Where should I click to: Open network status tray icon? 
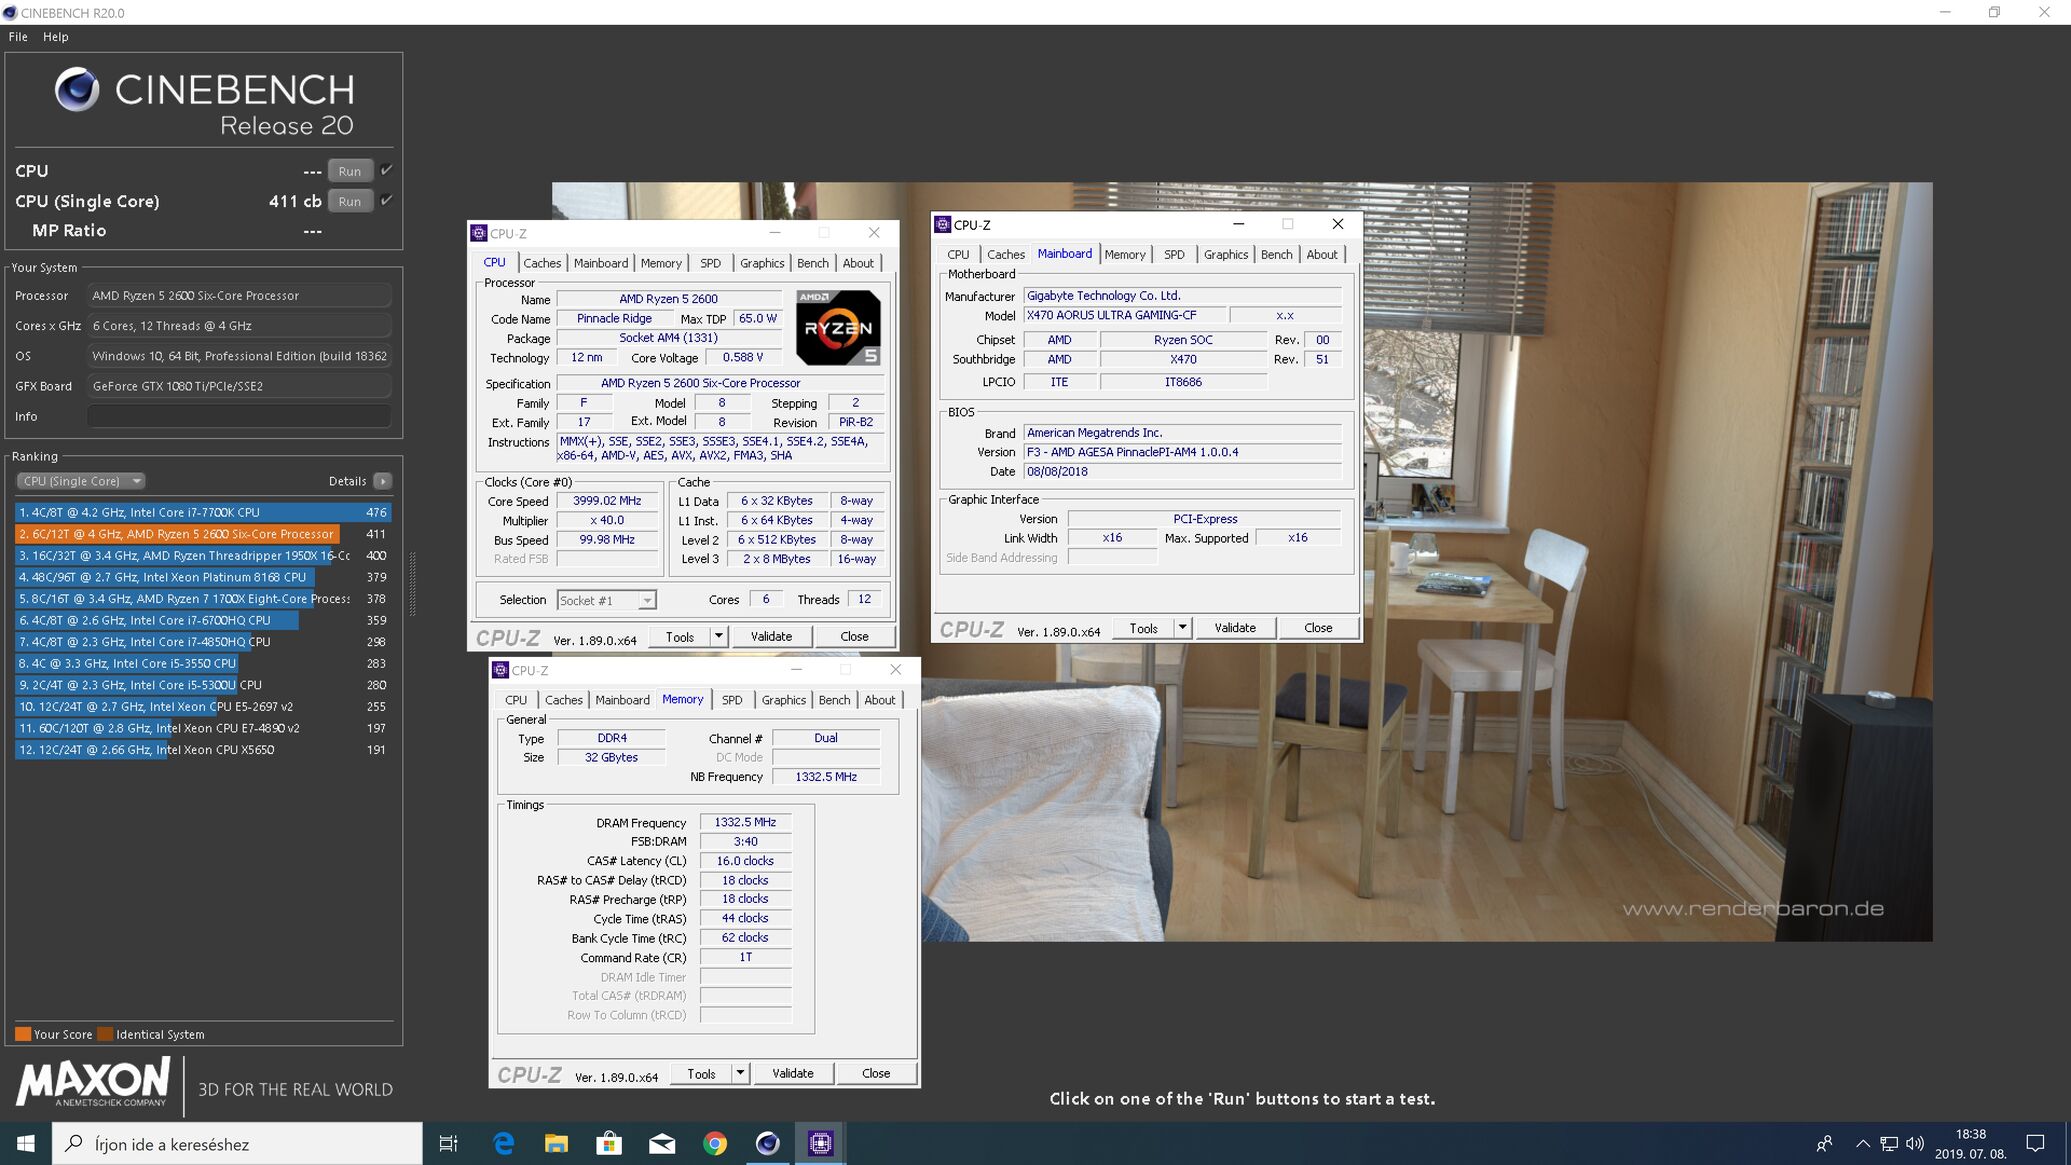click(x=1889, y=1143)
